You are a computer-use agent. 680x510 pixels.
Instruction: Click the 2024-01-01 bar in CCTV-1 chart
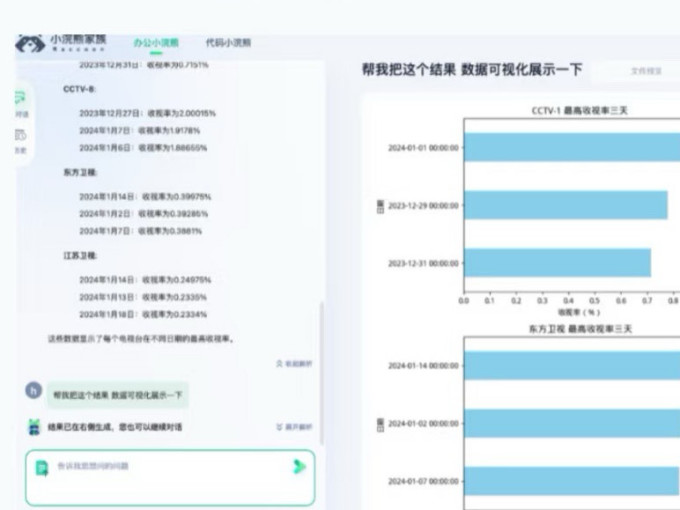pos(572,147)
